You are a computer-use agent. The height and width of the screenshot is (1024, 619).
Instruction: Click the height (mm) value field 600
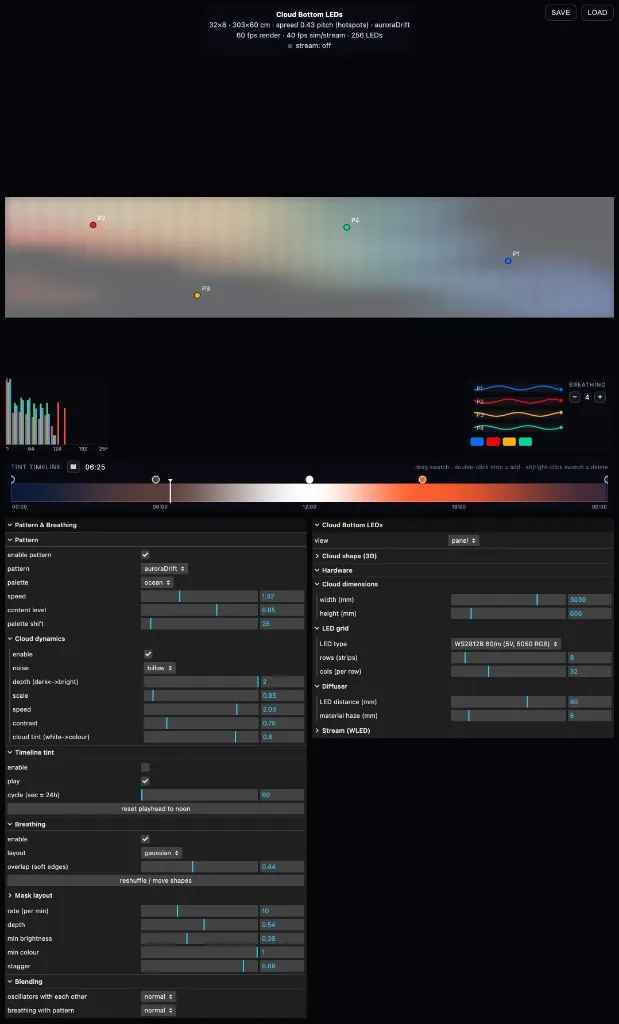tap(589, 613)
